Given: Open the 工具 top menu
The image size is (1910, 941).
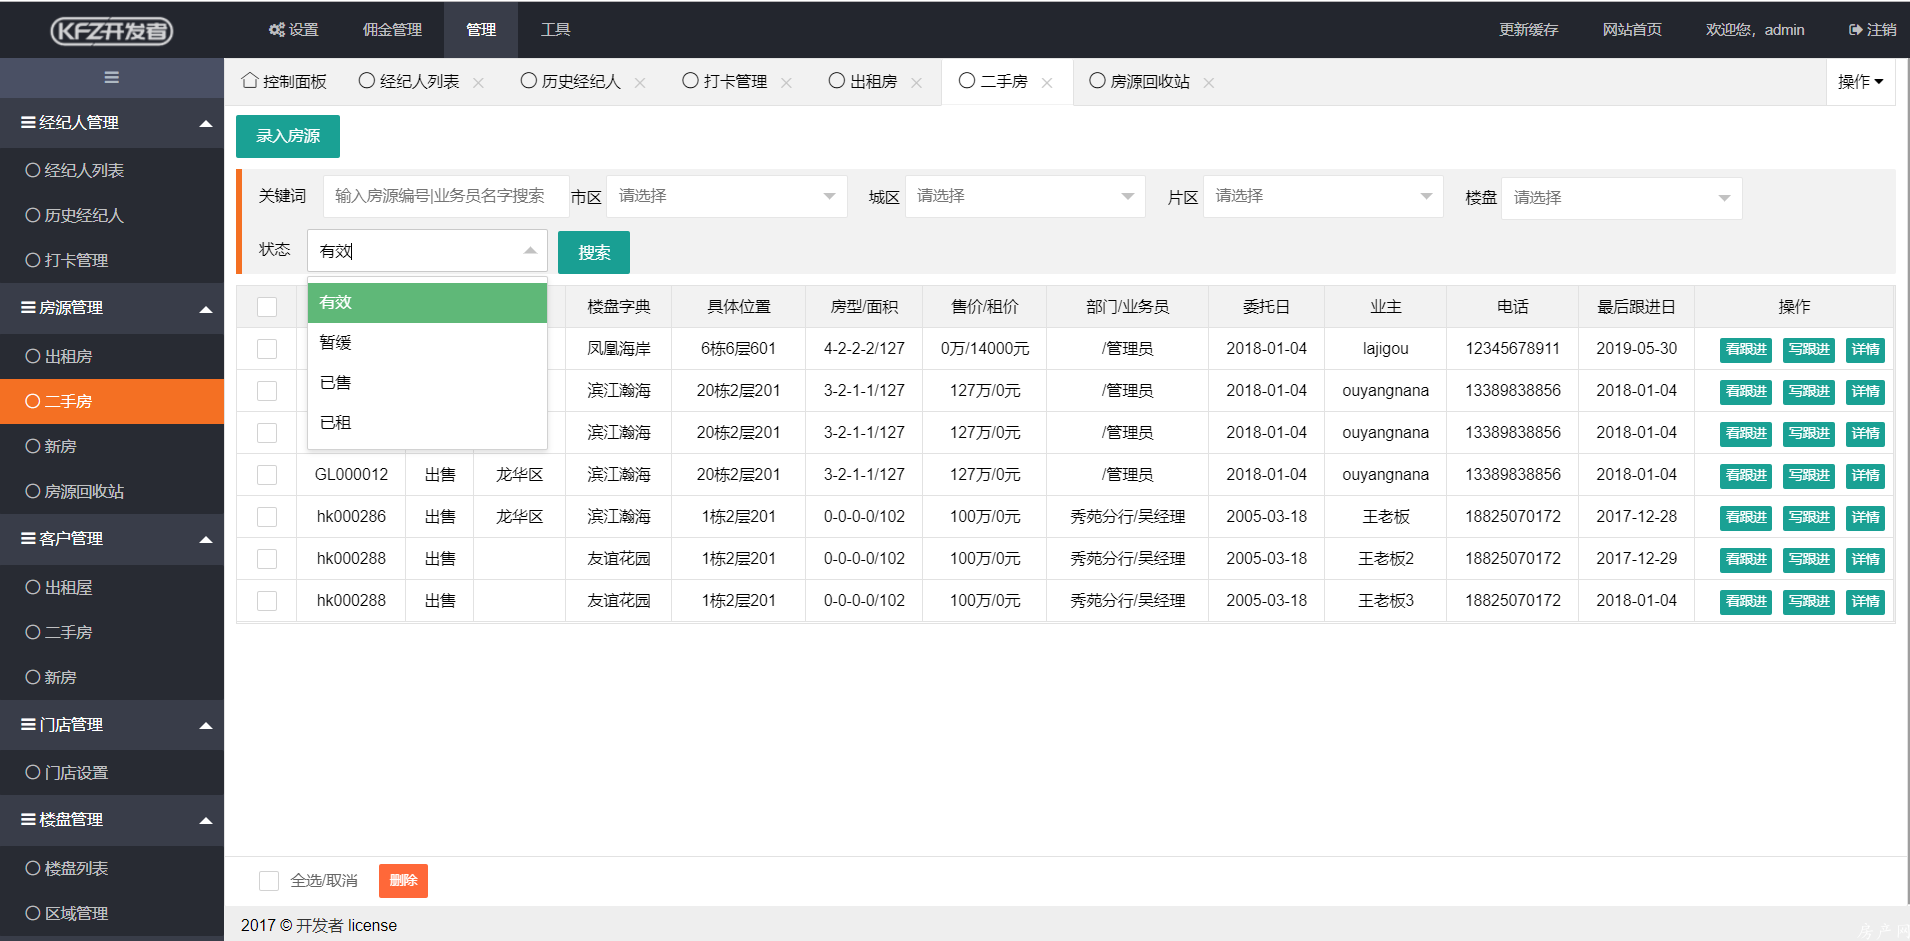Looking at the screenshot, I should [x=555, y=30].
